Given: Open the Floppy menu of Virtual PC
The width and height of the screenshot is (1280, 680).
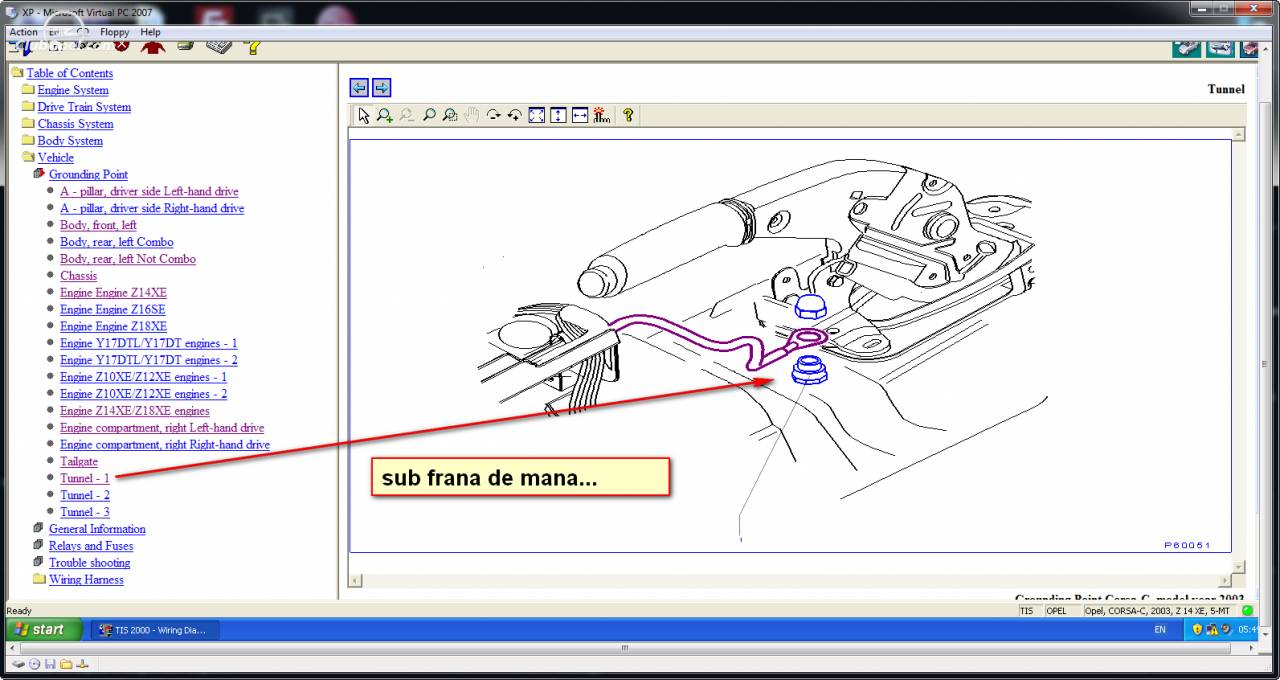Looking at the screenshot, I should pos(115,32).
